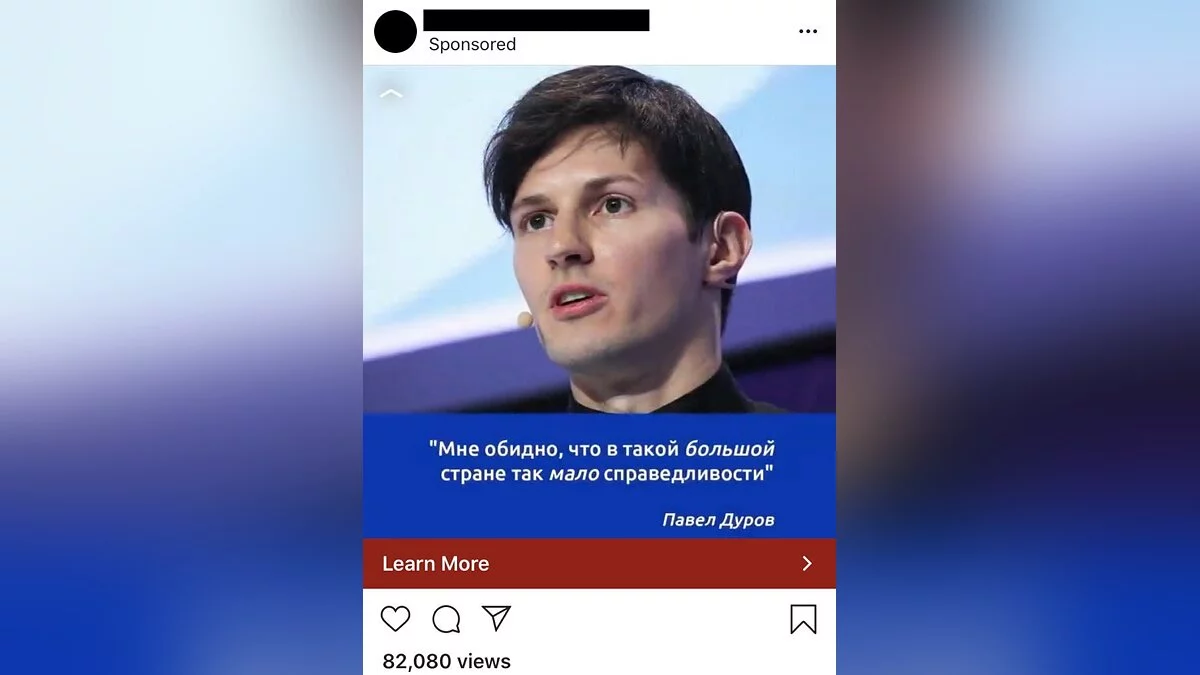Click the Павел Дуров attribution text
This screenshot has height=675, width=1200.
pyautogui.click(x=718, y=520)
